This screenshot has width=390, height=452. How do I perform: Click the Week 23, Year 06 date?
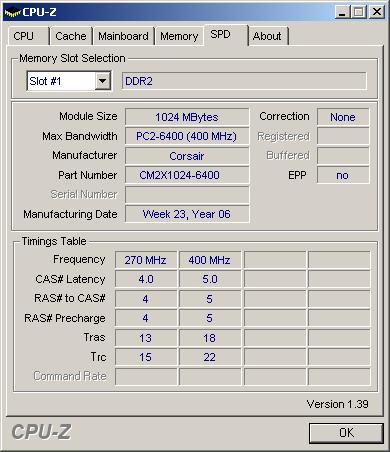click(187, 214)
